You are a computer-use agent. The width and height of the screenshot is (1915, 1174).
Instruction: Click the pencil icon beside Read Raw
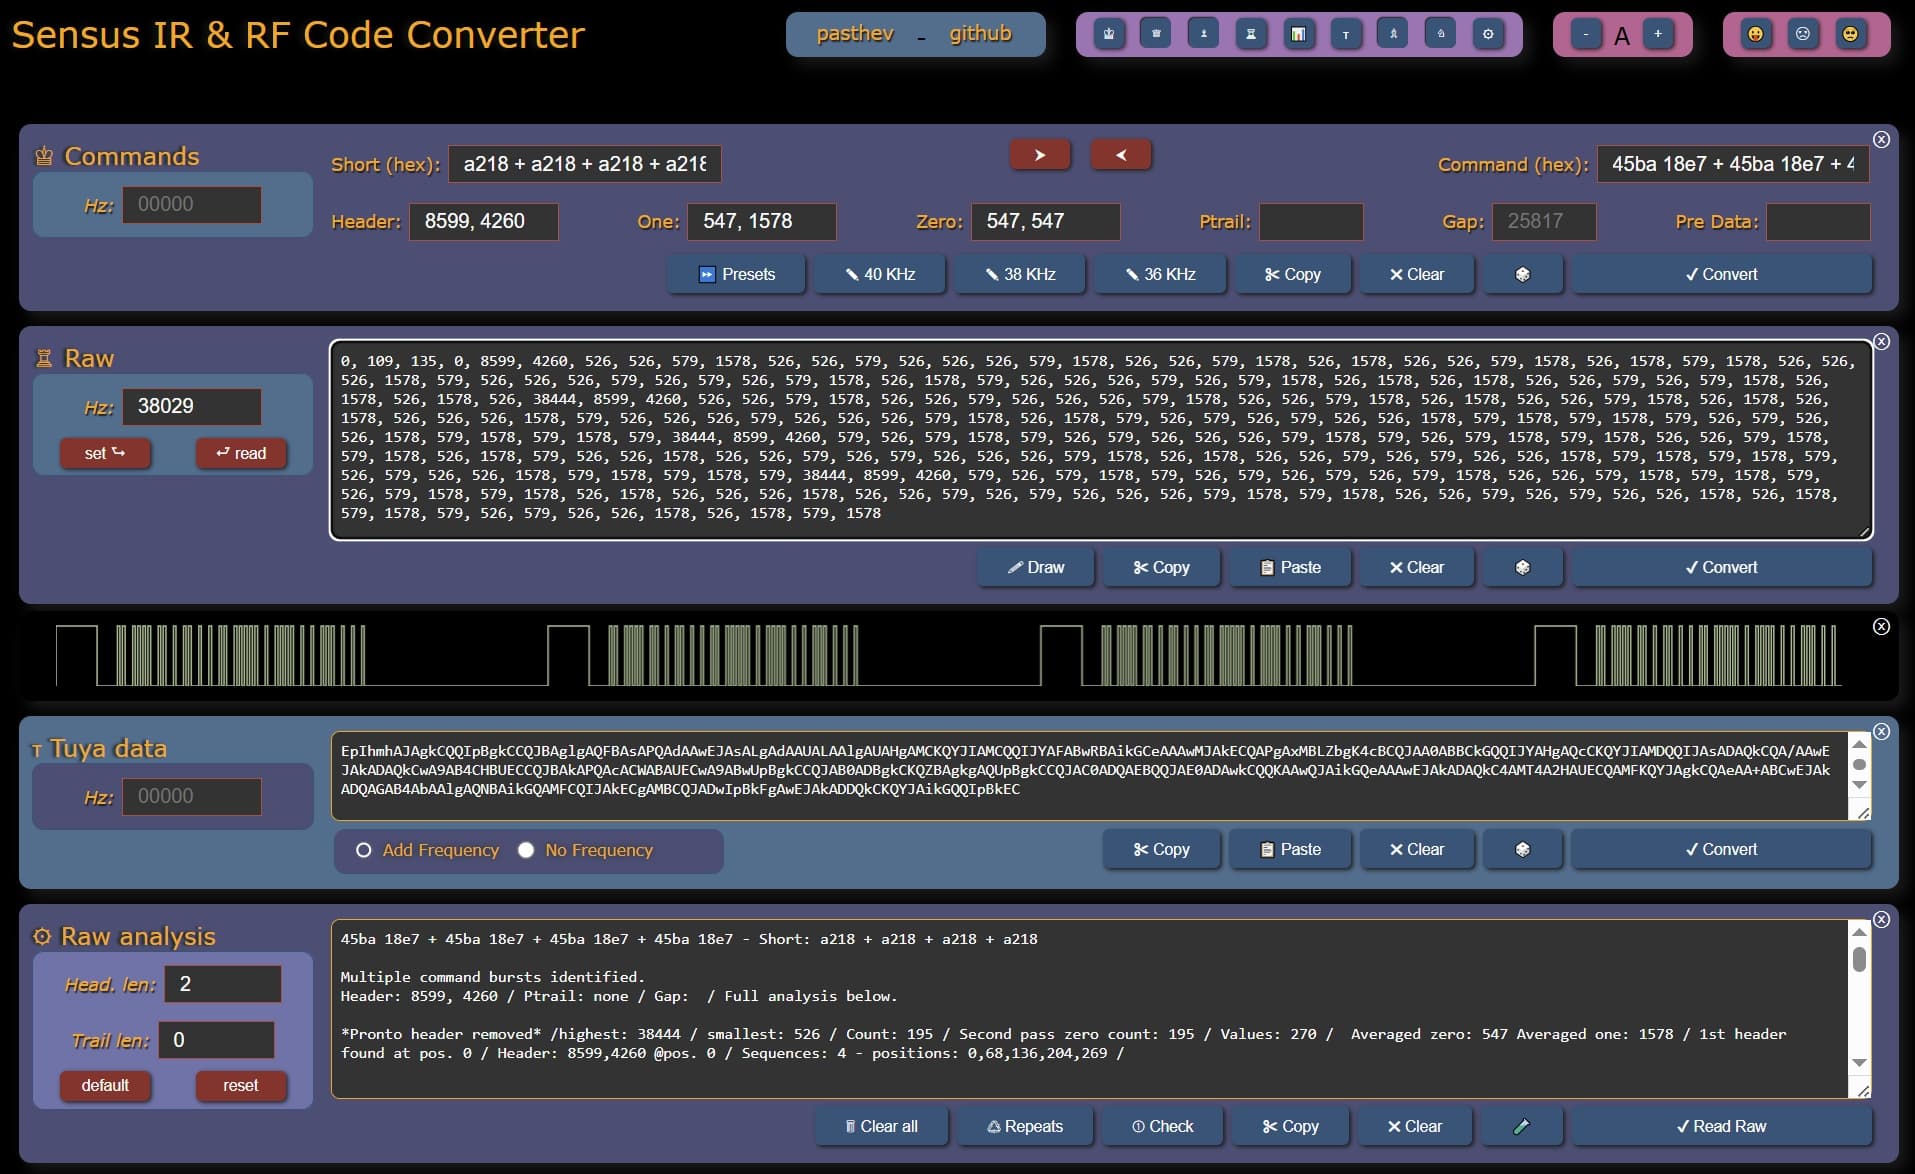pyautogui.click(x=1521, y=1126)
